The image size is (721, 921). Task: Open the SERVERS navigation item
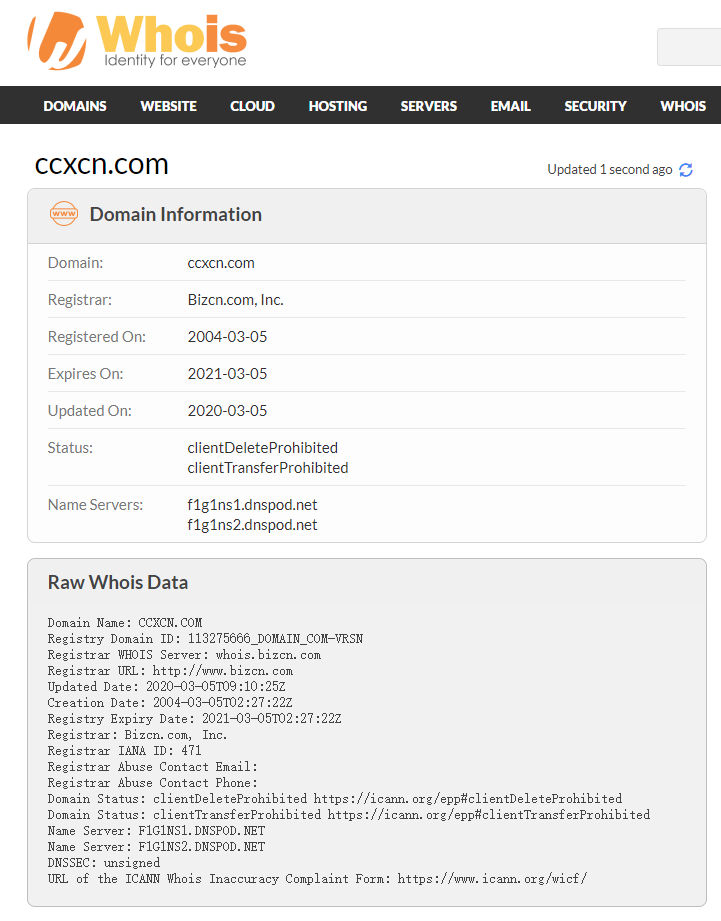click(429, 106)
